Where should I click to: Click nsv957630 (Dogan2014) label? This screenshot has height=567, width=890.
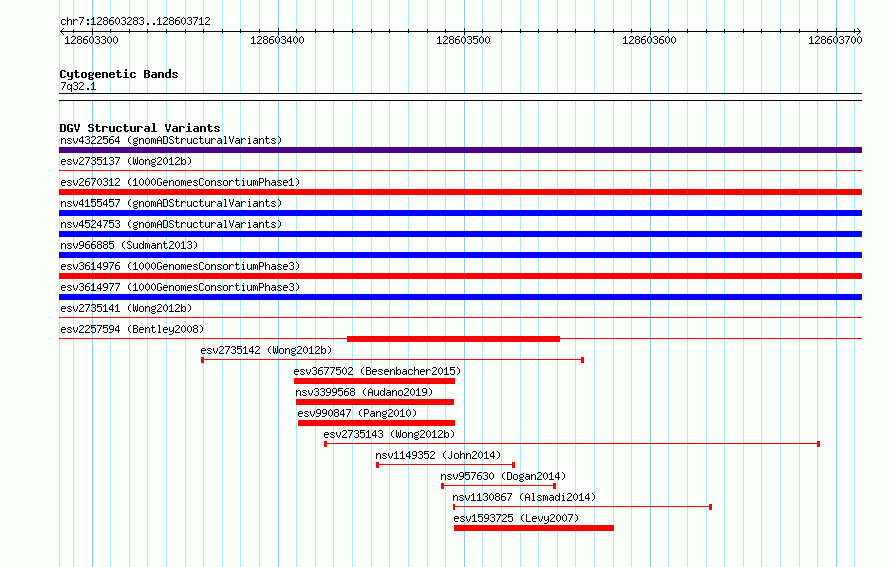pos(503,476)
